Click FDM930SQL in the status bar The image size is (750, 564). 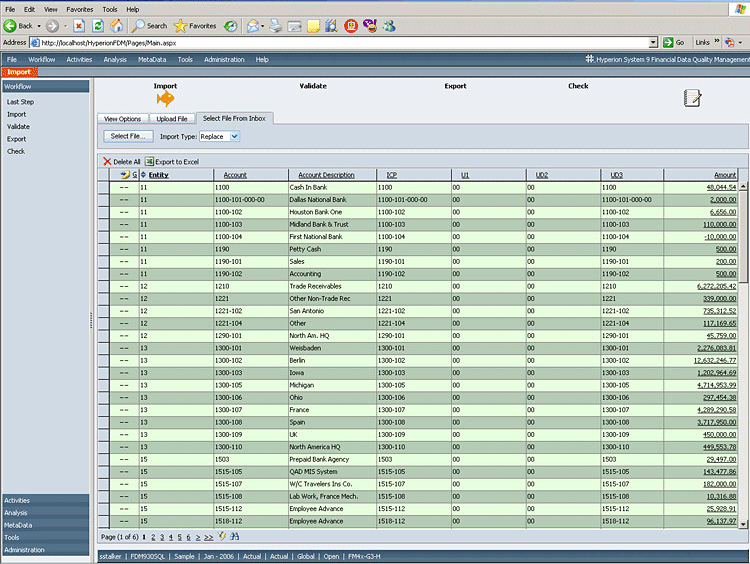147,556
